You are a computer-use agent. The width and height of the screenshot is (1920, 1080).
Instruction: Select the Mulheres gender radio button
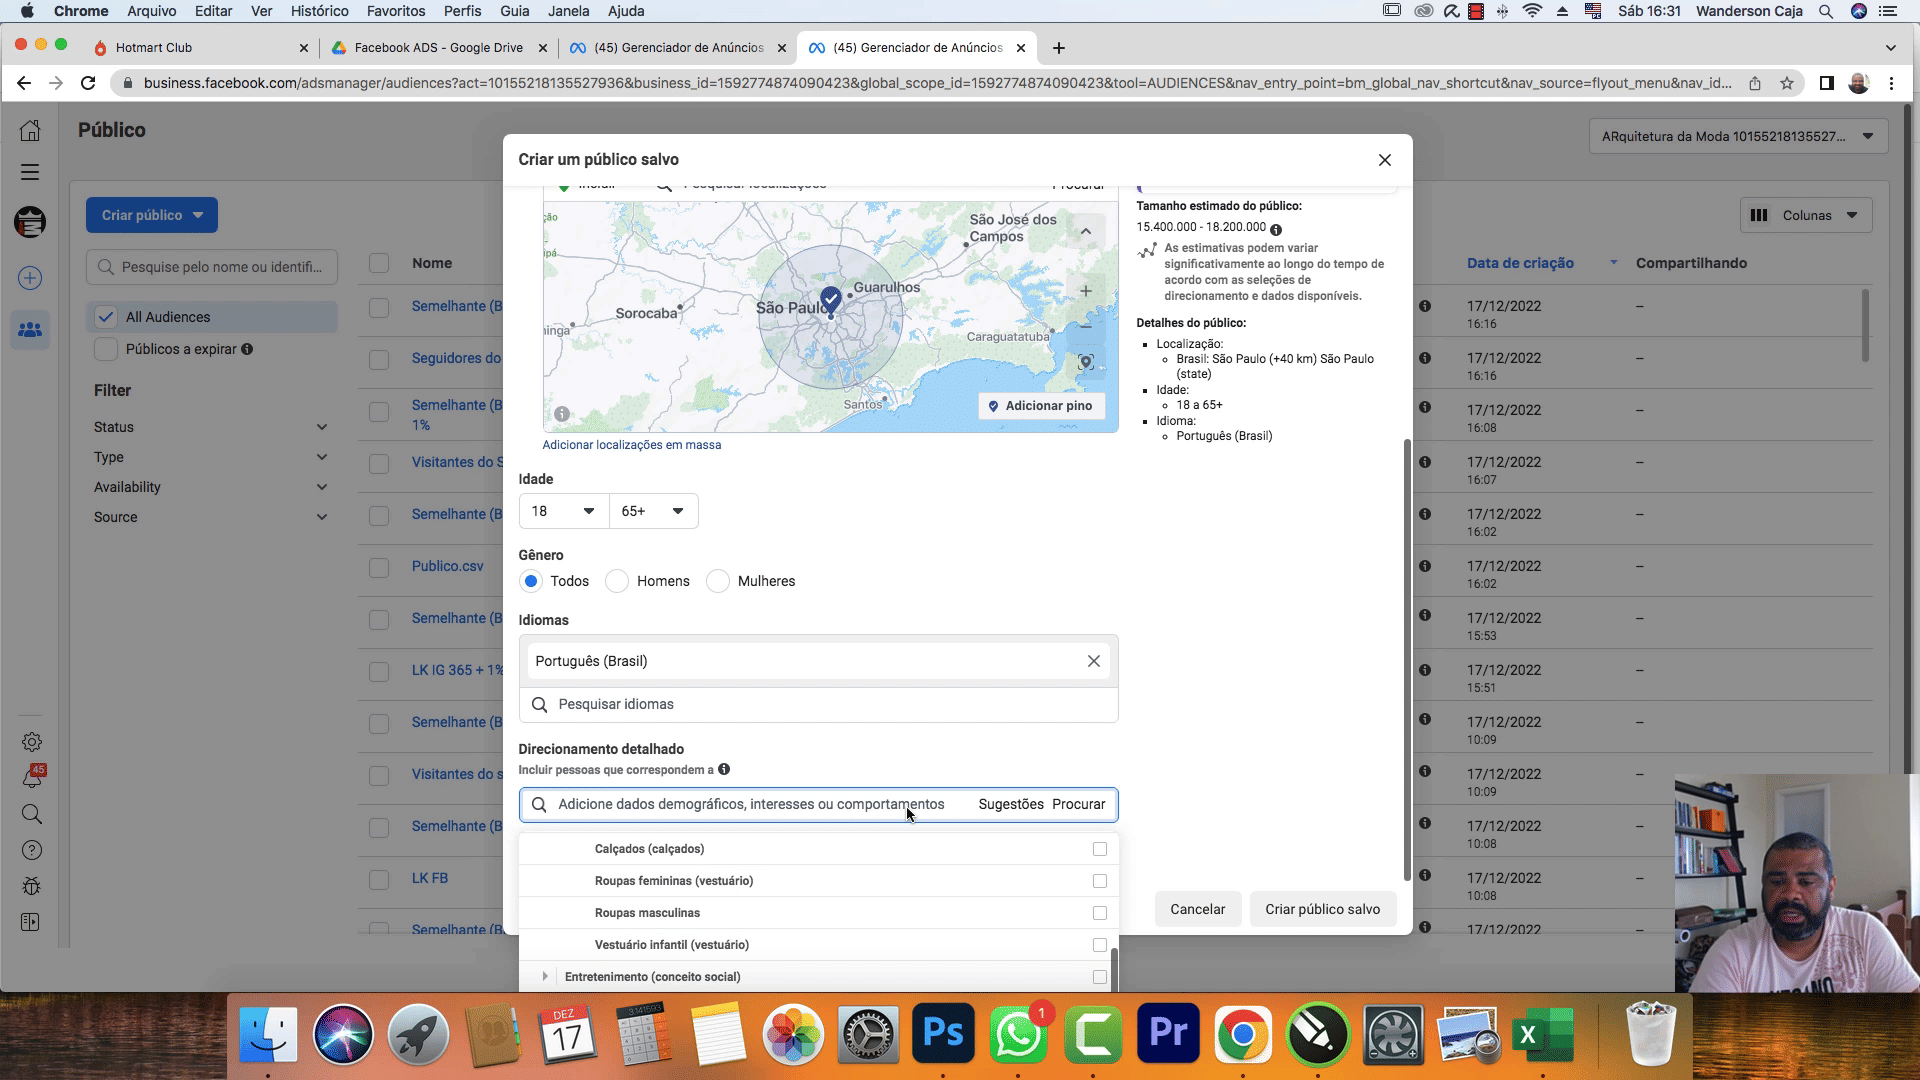tap(718, 581)
